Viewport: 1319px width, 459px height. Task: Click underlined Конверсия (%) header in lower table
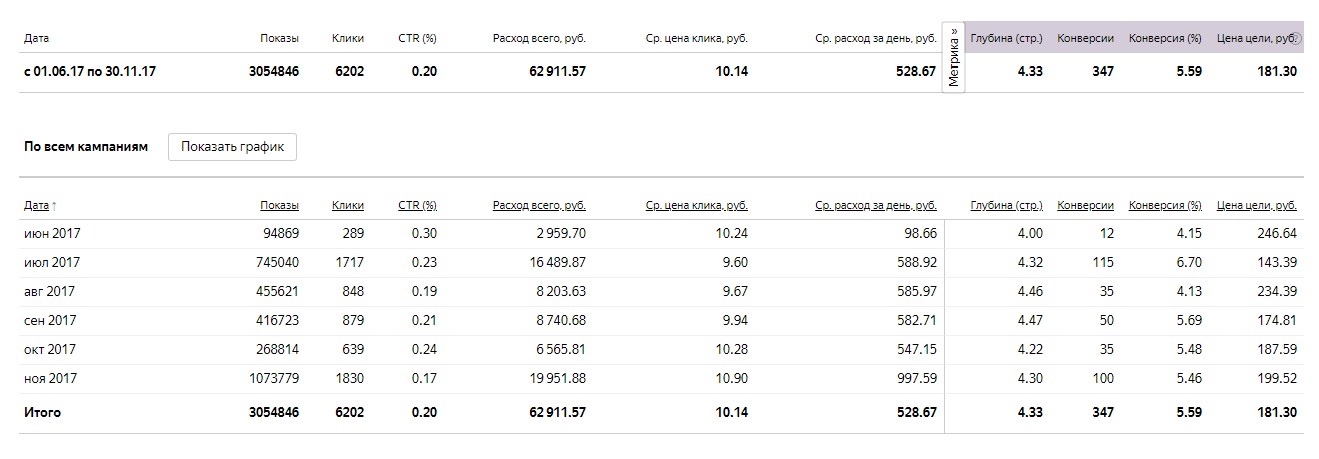click(1165, 205)
